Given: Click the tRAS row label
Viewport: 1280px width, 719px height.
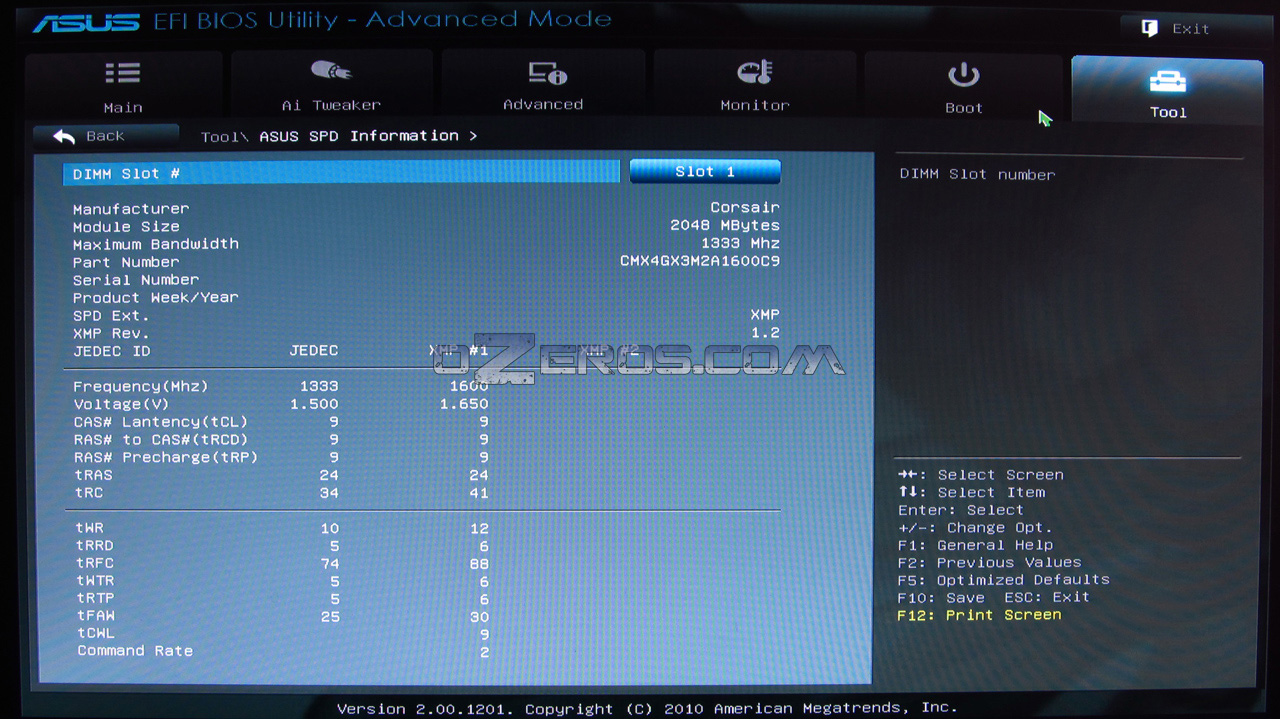Looking at the screenshot, I should pos(93,476).
